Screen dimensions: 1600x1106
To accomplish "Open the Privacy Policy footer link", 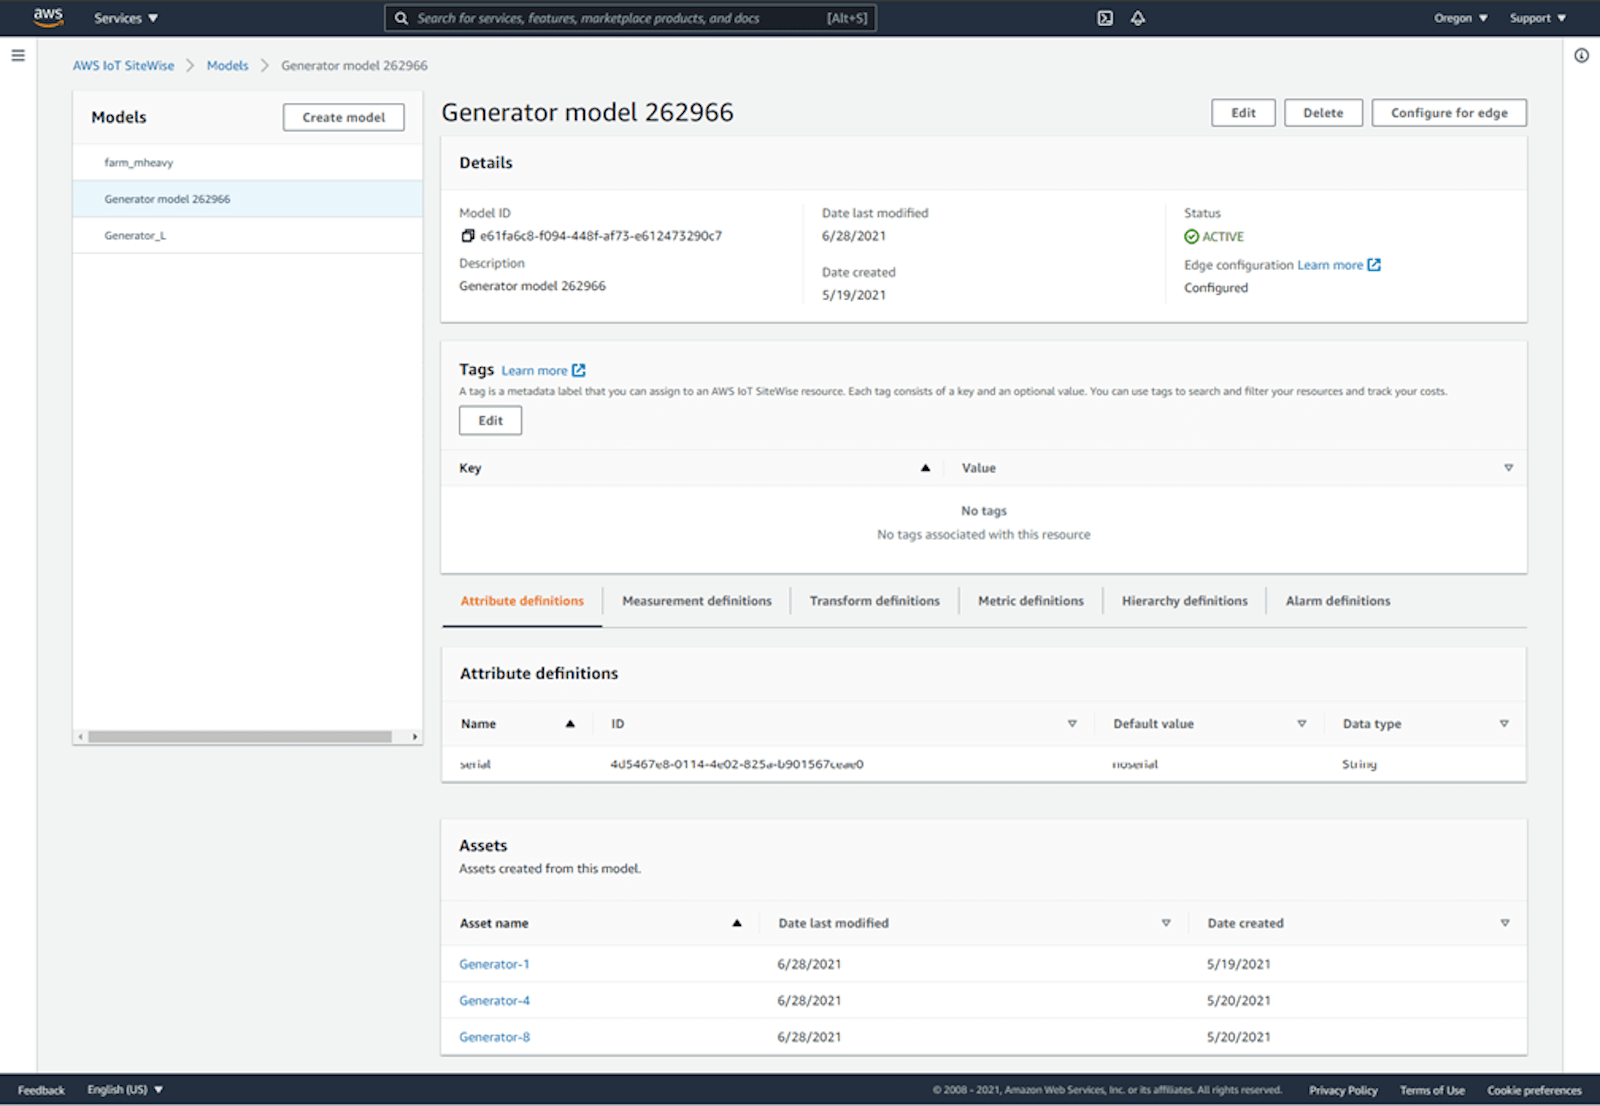I will [1343, 1090].
